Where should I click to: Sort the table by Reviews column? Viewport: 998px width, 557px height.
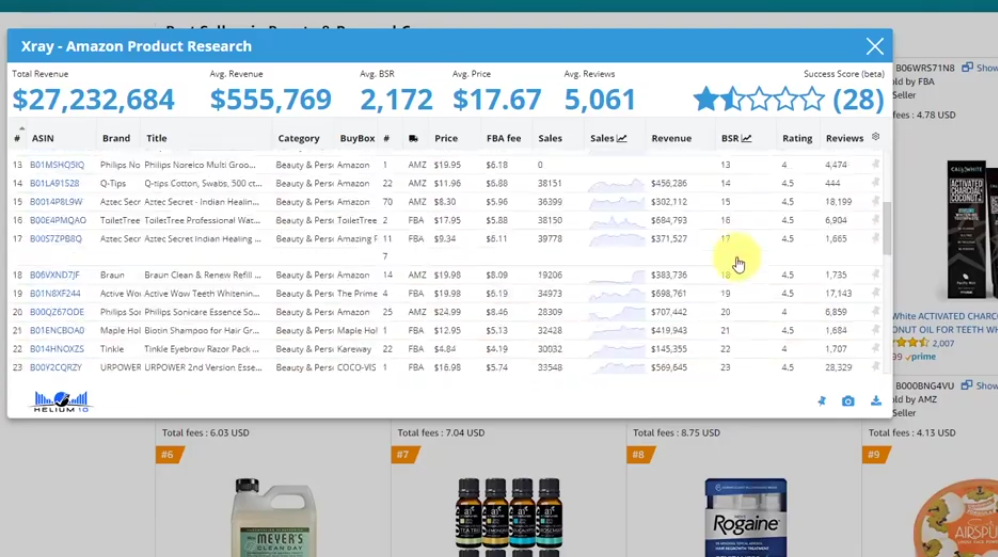(845, 138)
